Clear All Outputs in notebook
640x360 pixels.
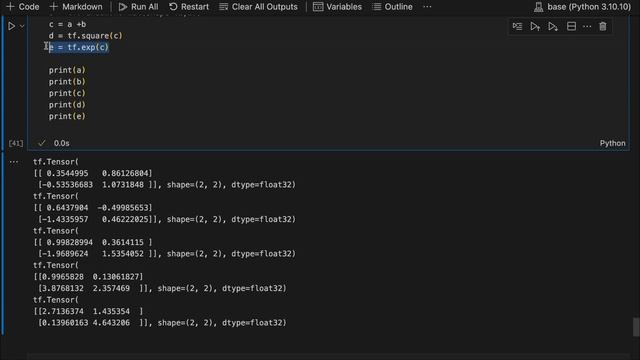pyautogui.click(x=258, y=7)
